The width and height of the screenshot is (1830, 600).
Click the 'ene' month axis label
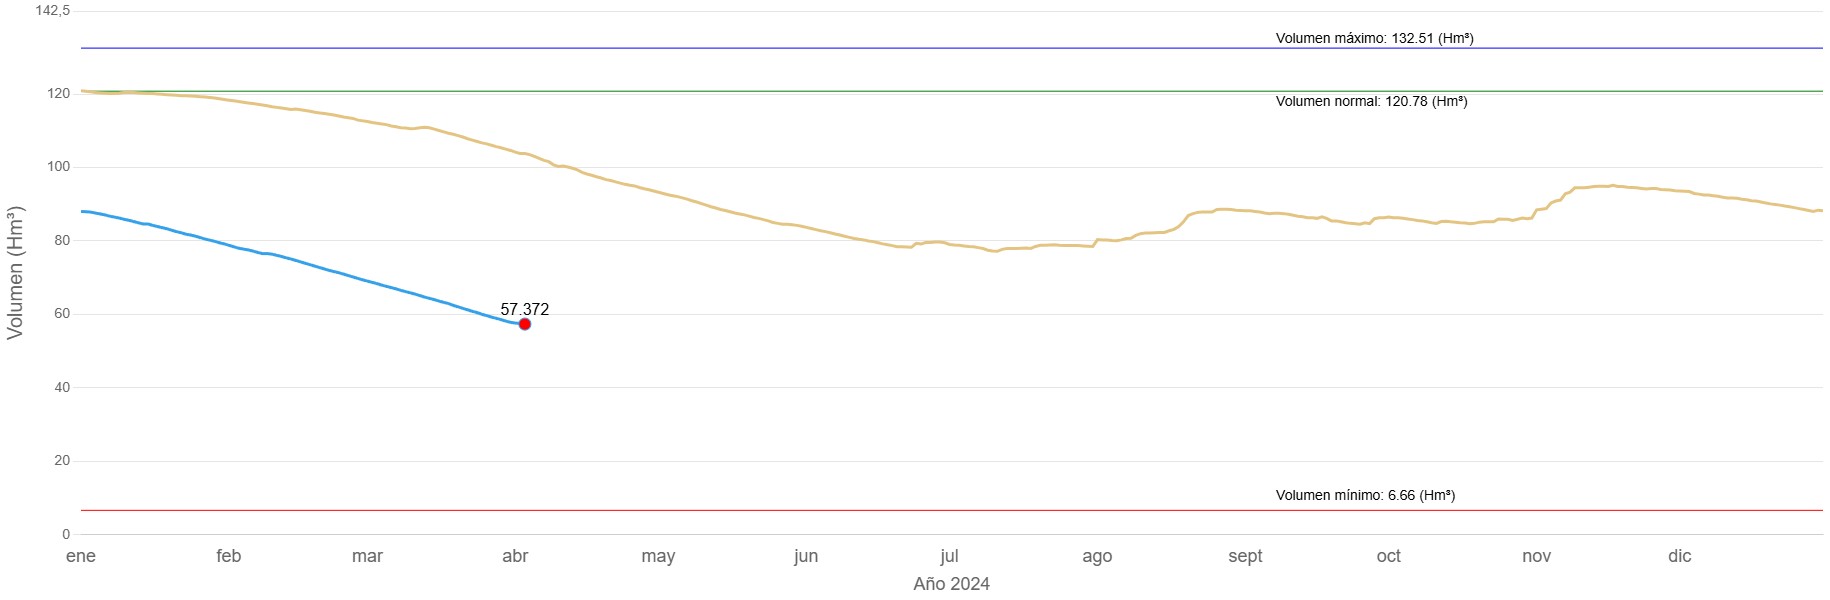[x=81, y=556]
